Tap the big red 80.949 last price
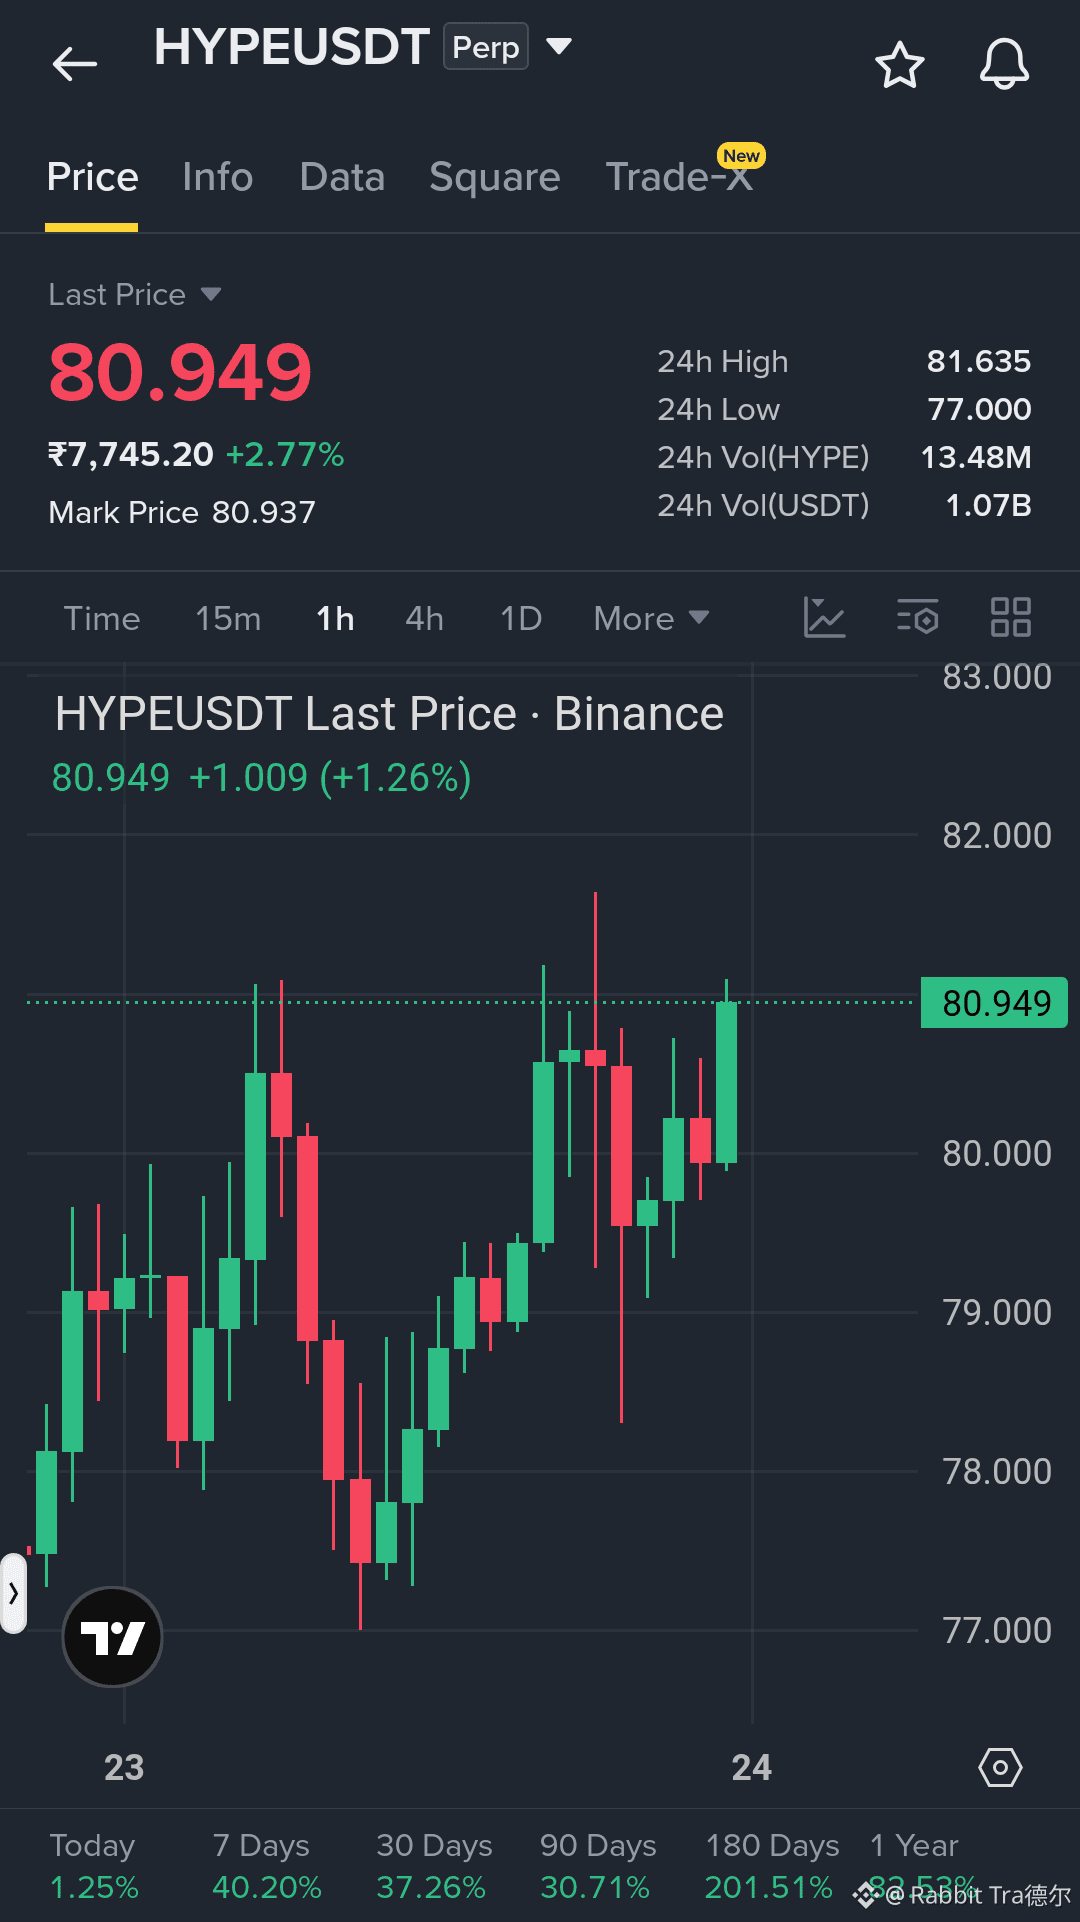1080x1922 pixels. (180, 372)
